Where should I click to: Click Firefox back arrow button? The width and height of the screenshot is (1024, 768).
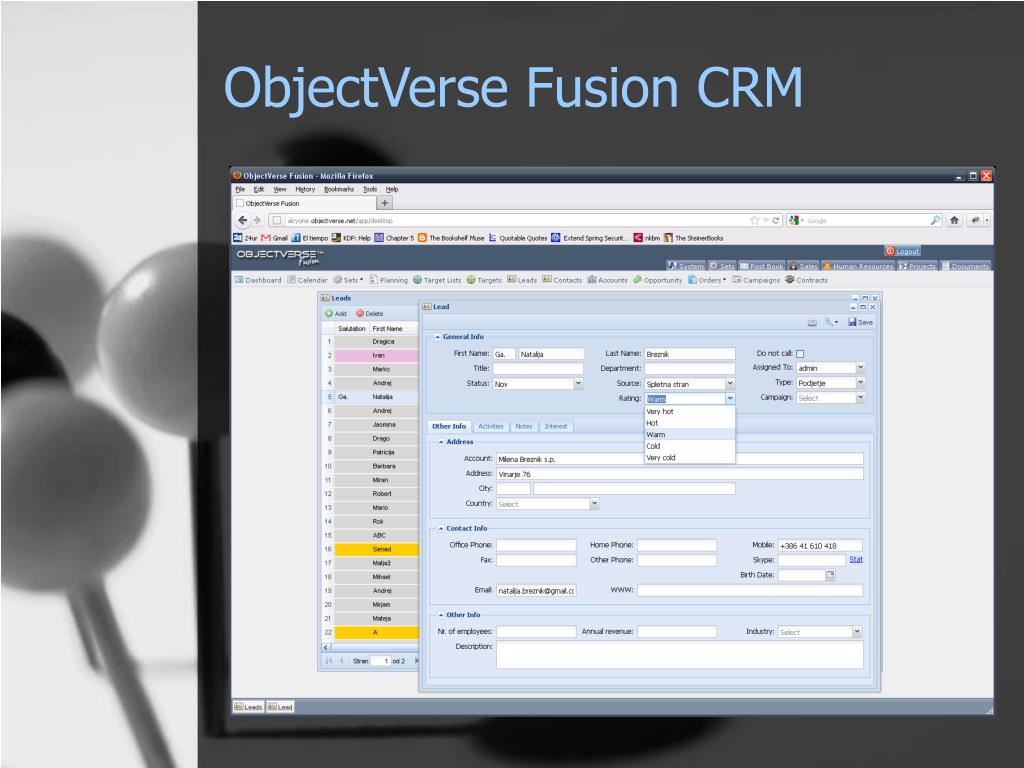pos(243,221)
